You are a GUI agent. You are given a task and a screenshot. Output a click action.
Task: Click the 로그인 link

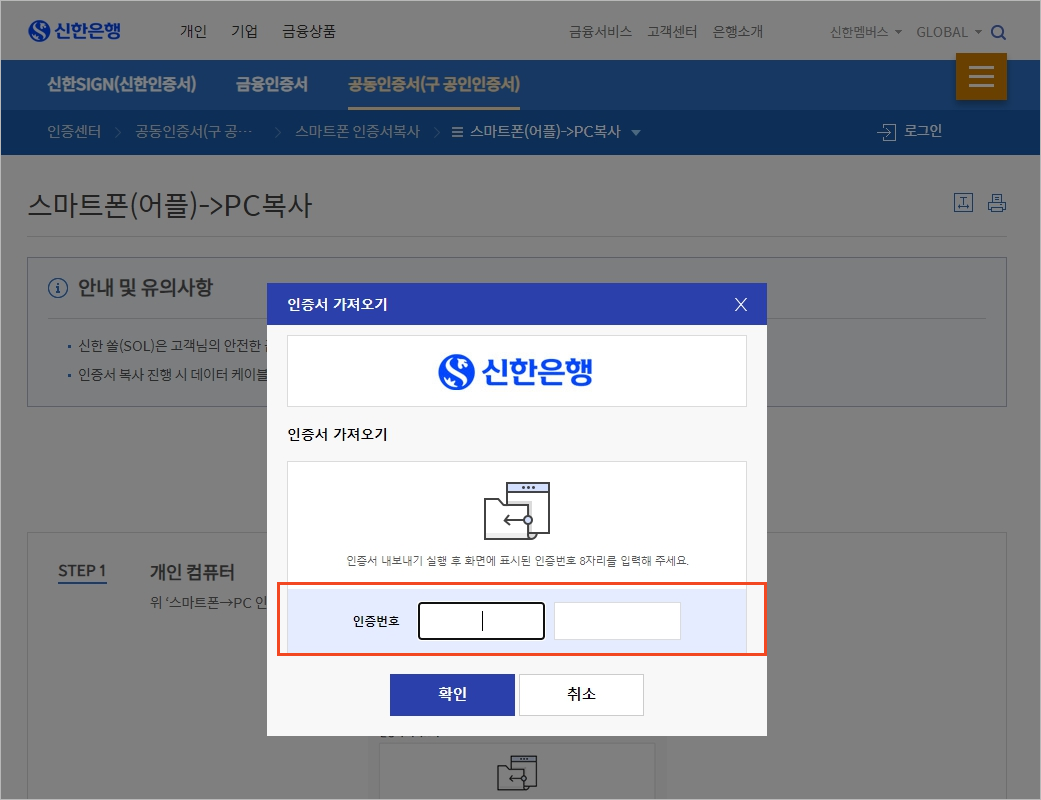(923, 131)
